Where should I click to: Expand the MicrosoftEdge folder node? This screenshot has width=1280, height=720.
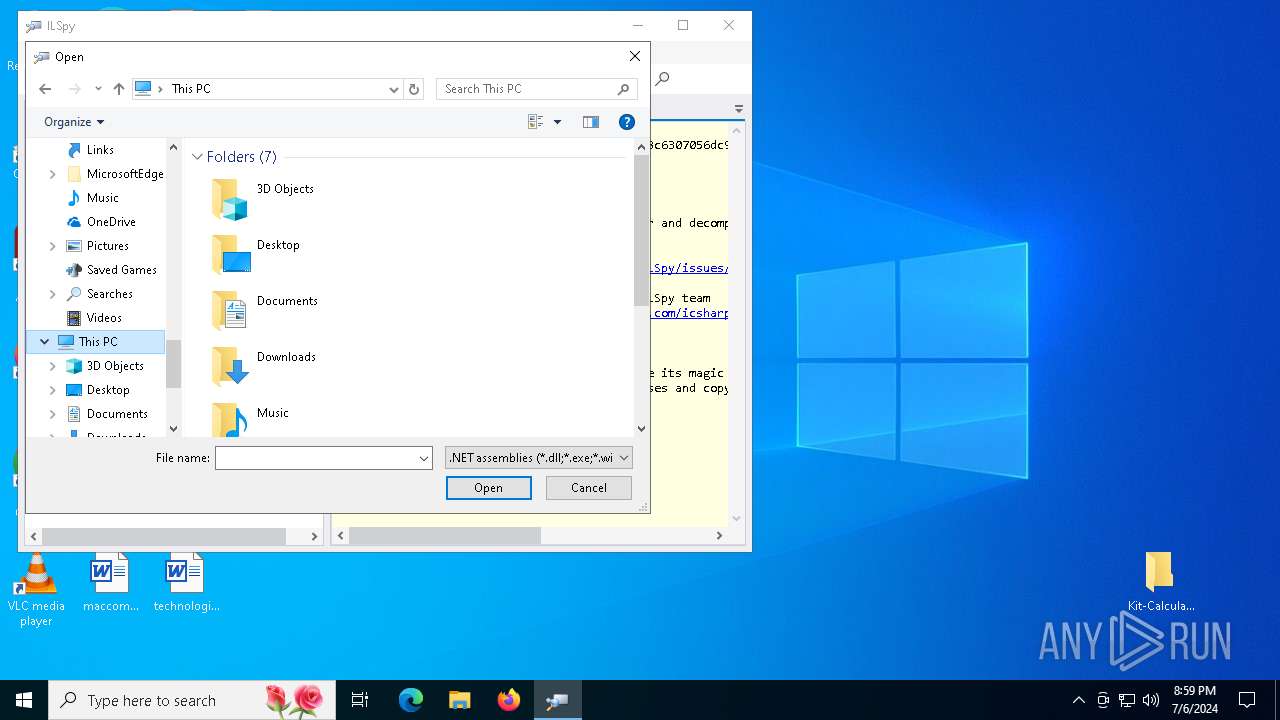point(53,174)
